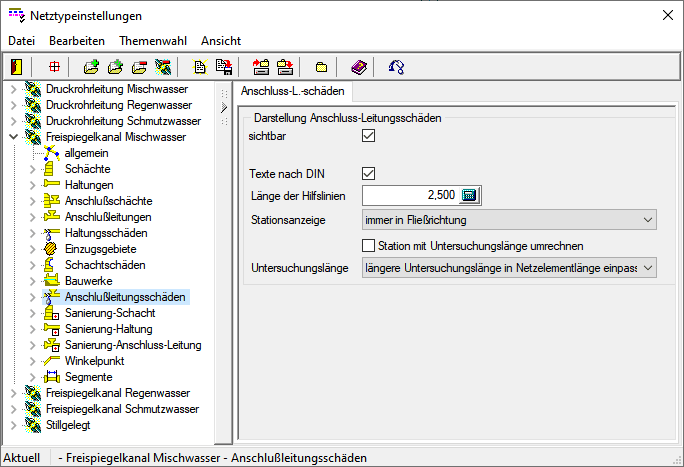
Task: Open the Bearbeiten menu
Action: click(77, 41)
